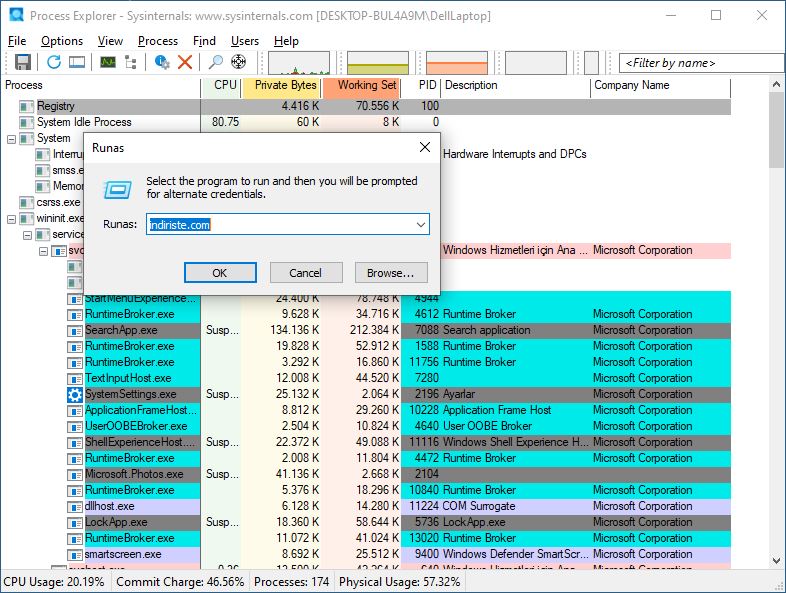
Task: Sort by the Description column header
Action: point(516,85)
